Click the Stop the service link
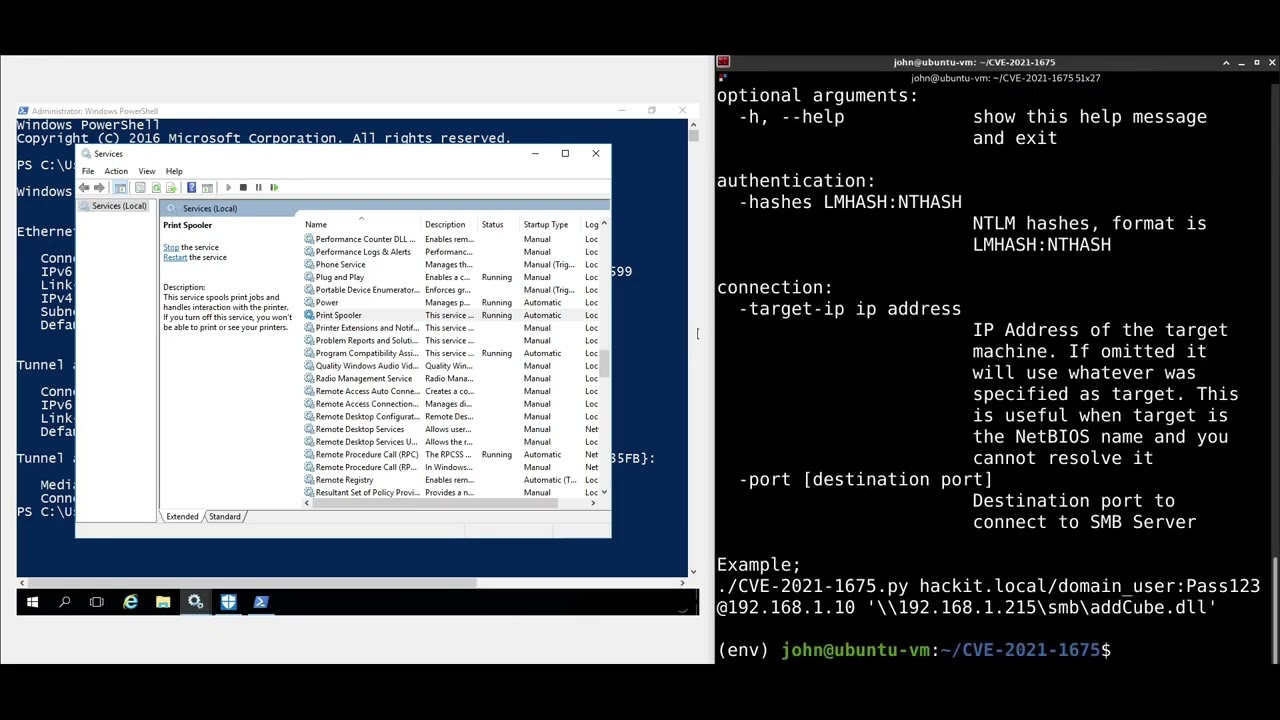Screen dimensions: 1280x720 tap(171, 247)
